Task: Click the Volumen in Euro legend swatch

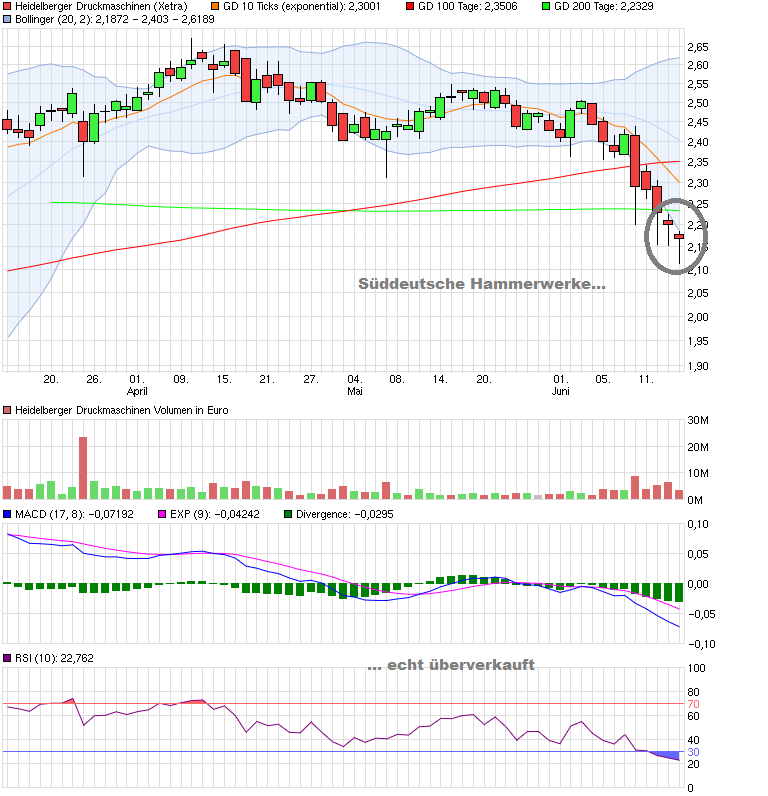Action: [7, 410]
